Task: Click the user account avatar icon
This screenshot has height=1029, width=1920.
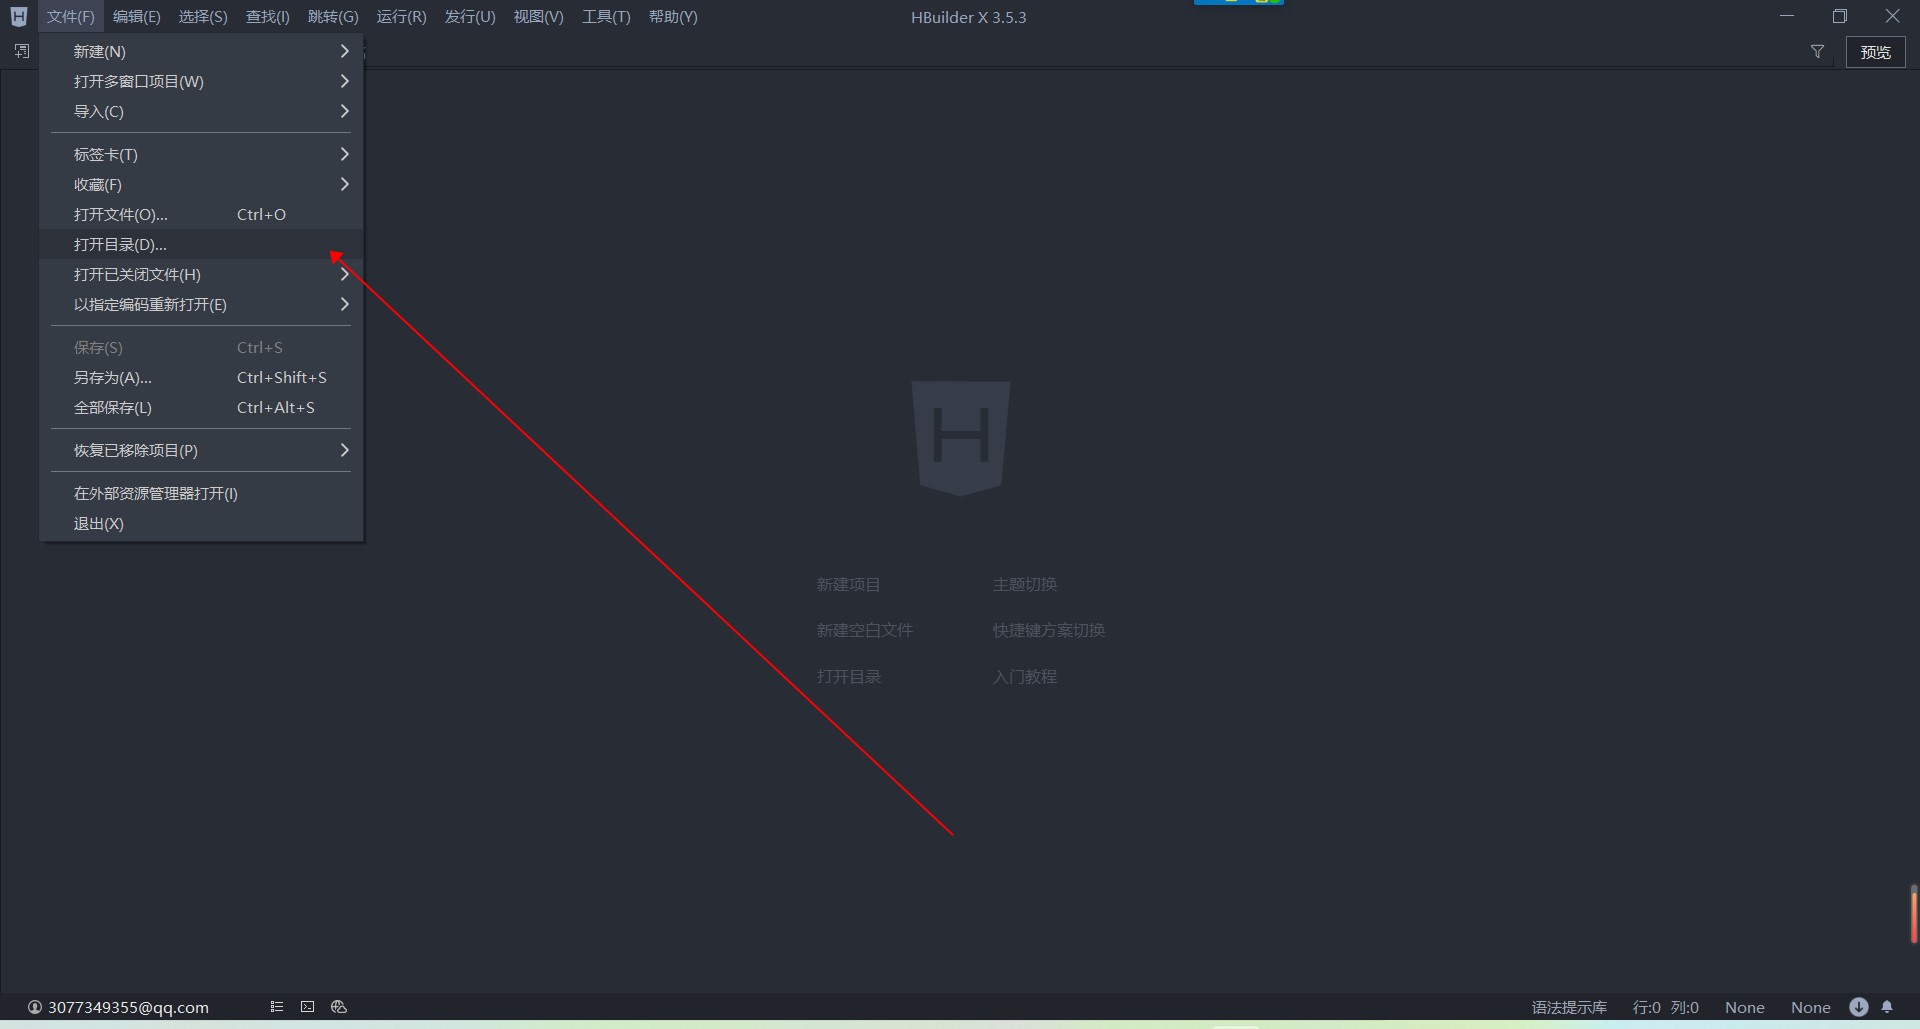Action: coord(35,1007)
